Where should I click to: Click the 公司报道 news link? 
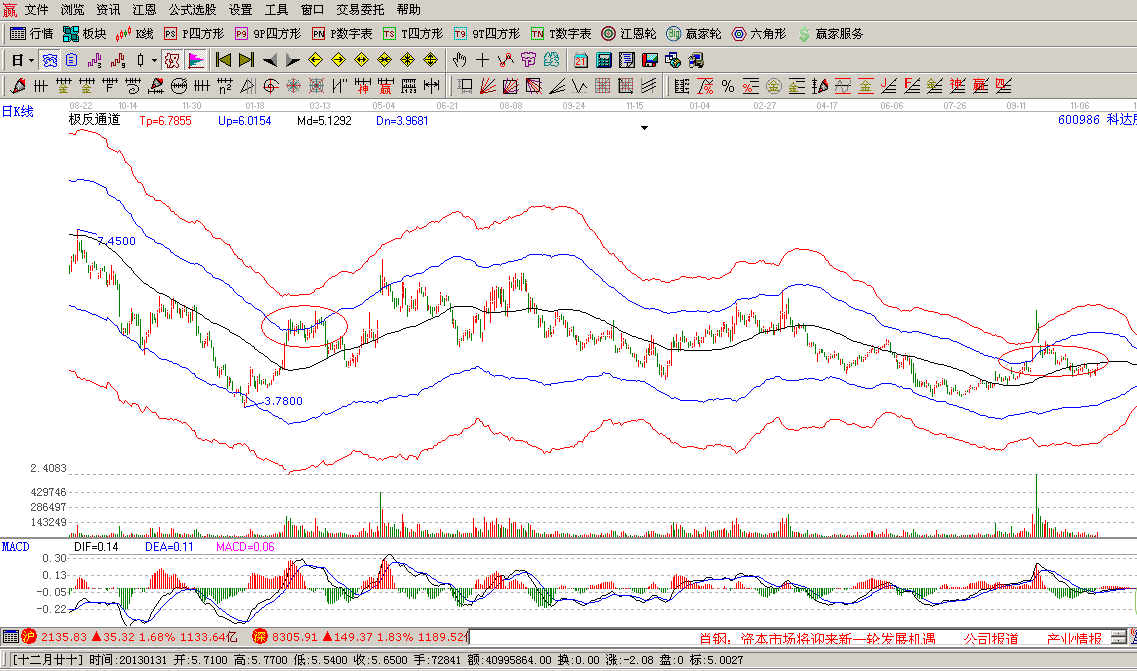pos(990,638)
